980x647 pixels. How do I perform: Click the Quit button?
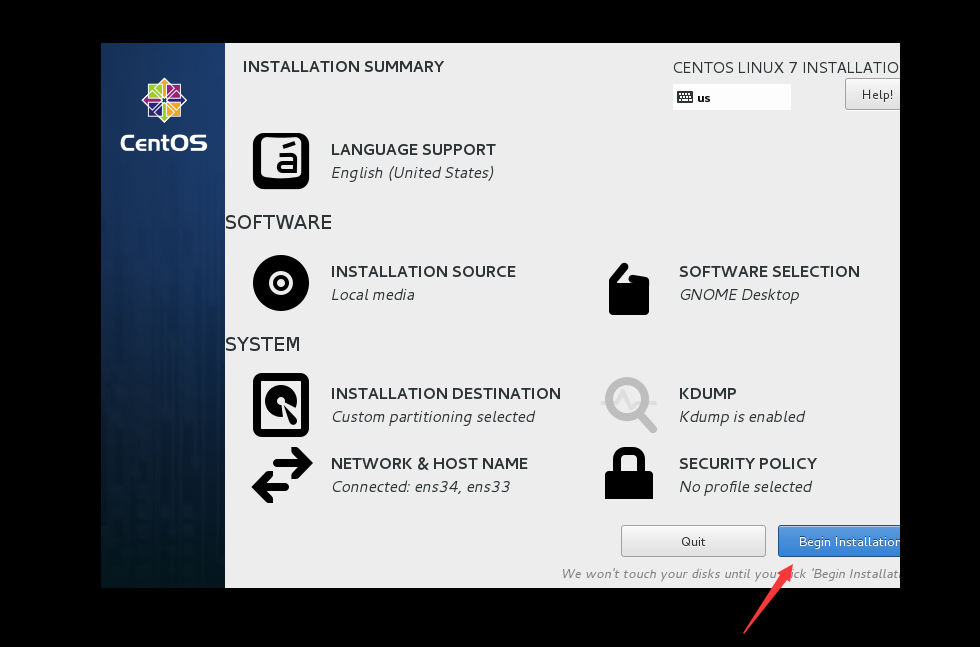coord(693,541)
